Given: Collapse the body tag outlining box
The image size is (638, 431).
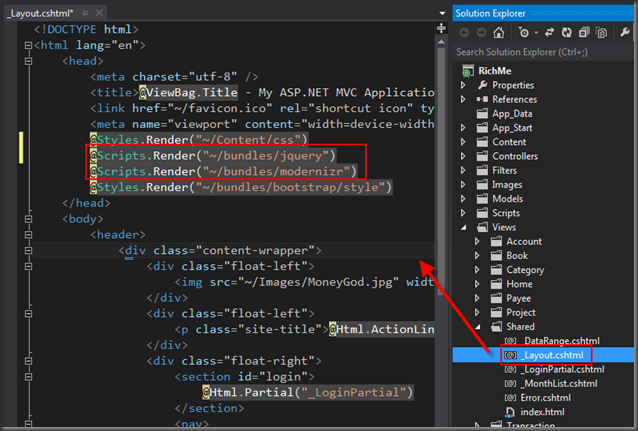Looking at the screenshot, I should coord(28,219).
